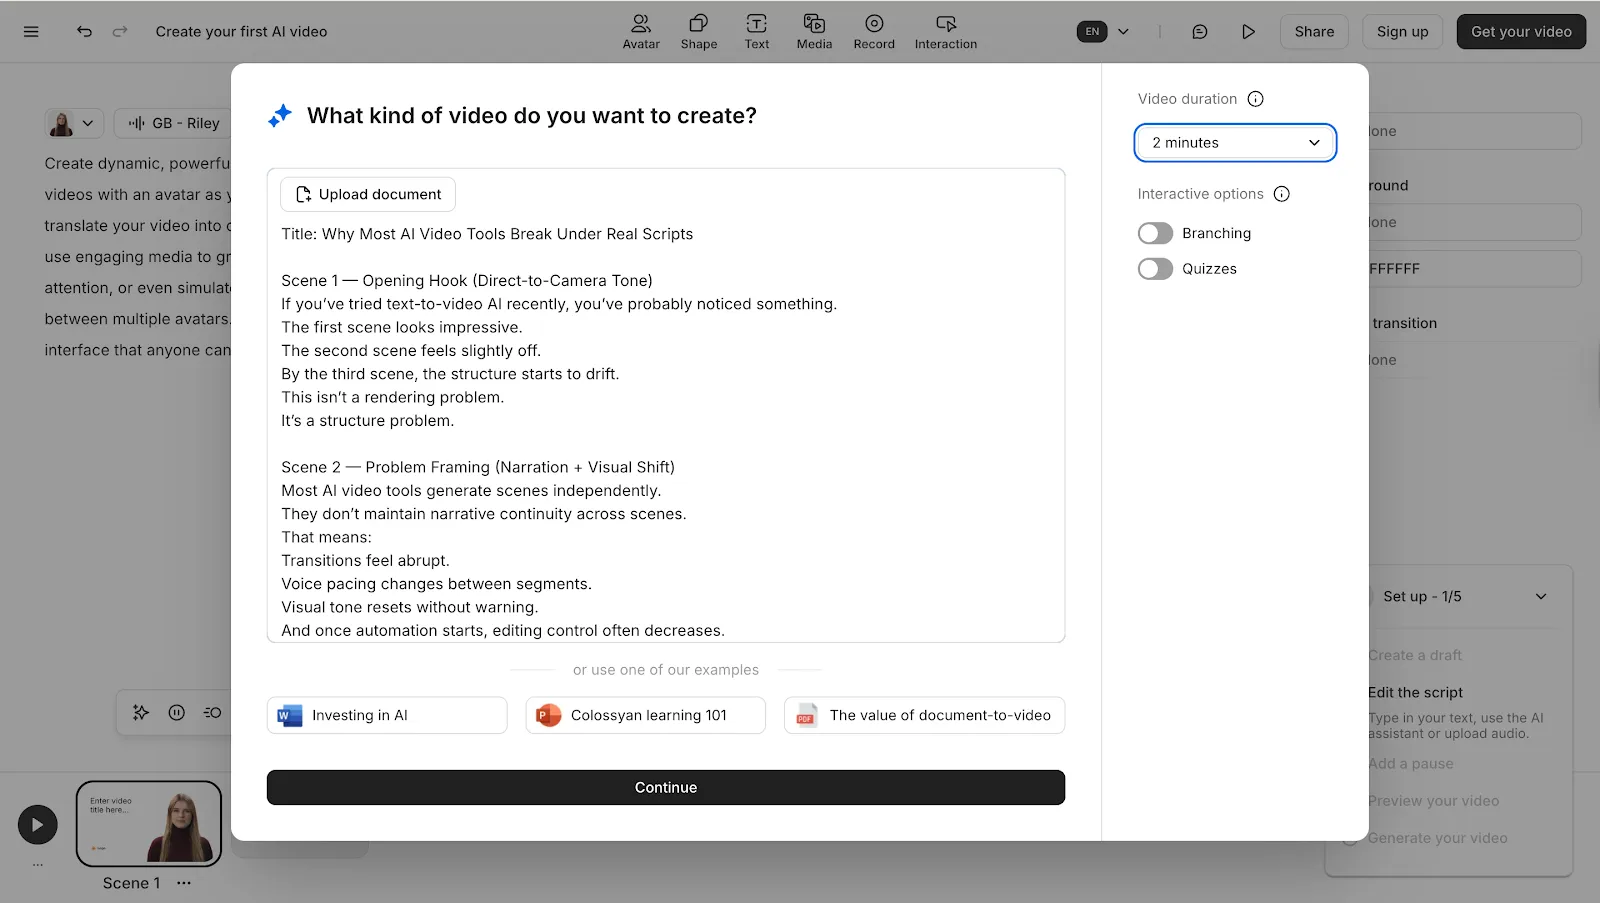Select the Scene 1 thumbnail
The width and height of the screenshot is (1600, 903).
149,823
